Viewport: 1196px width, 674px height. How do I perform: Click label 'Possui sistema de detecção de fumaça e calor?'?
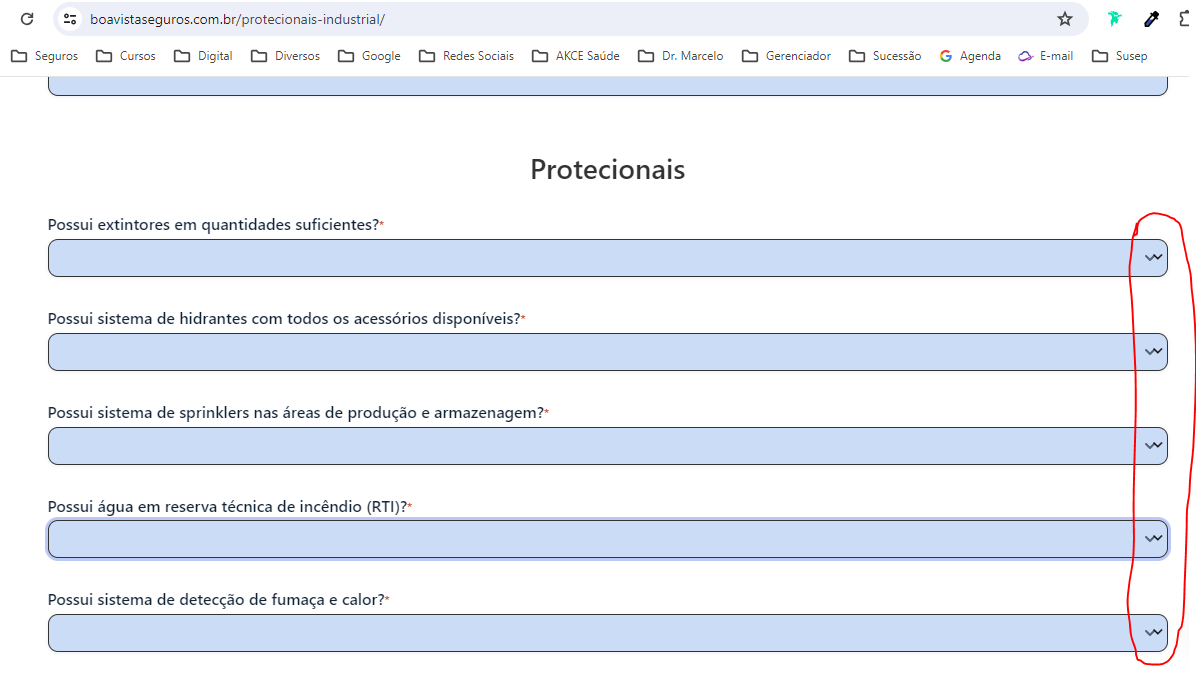pos(219,600)
